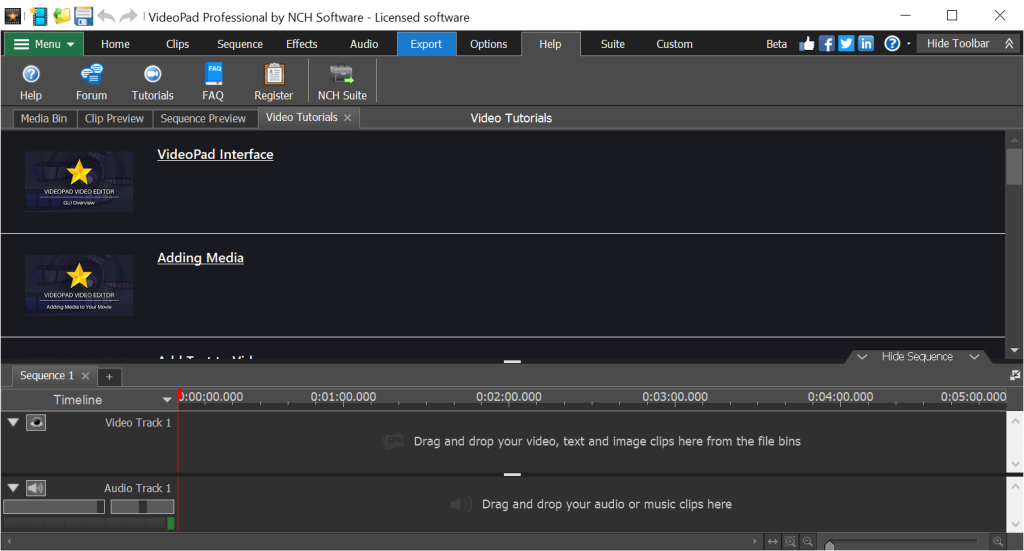The width and height of the screenshot is (1024, 551).
Task: Open the Media Bin tab
Action: 44,118
